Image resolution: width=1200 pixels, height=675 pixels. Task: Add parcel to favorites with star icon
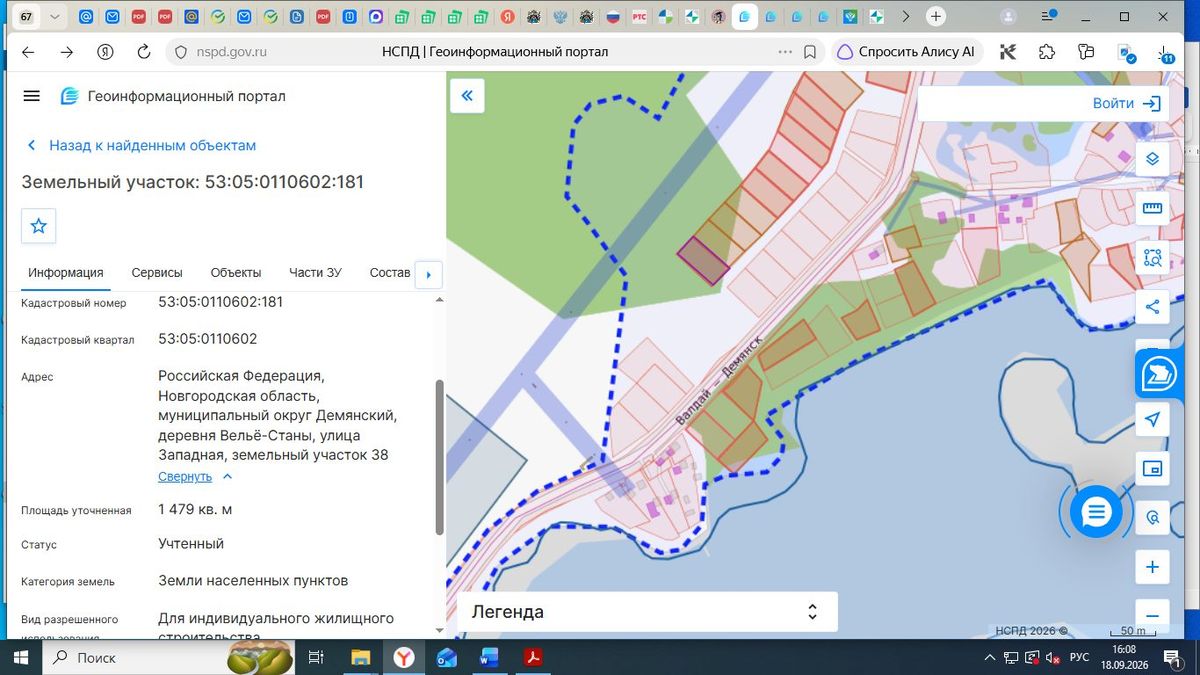[x=39, y=226]
